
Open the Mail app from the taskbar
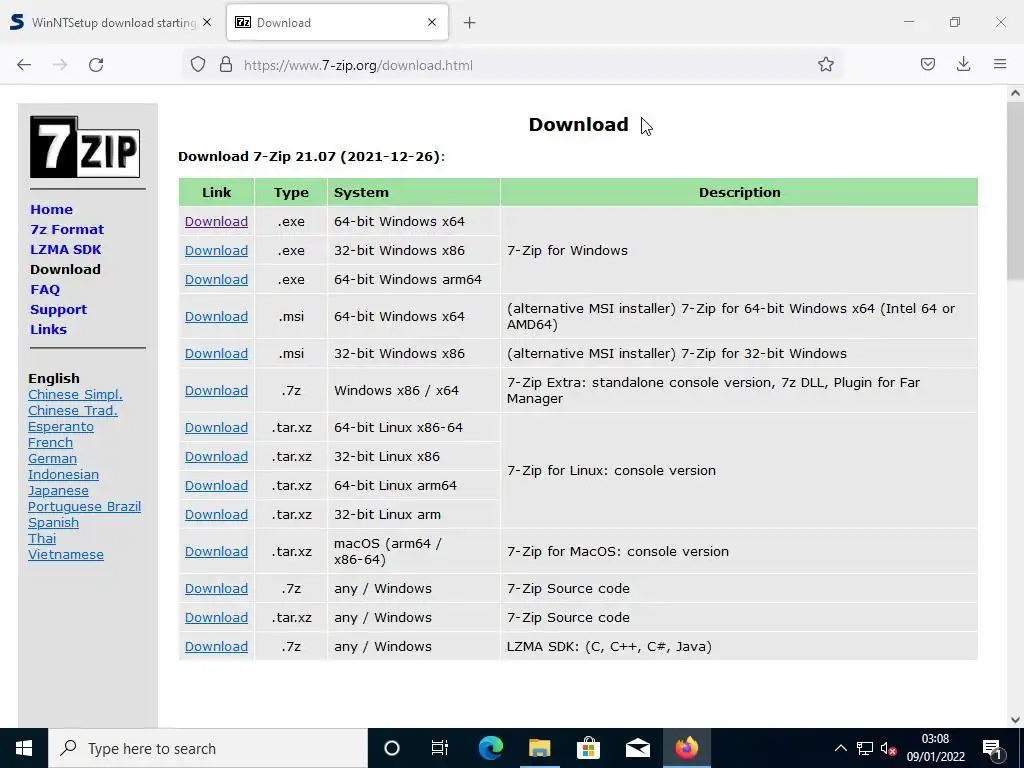pyautogui.click(x=637, y=748)
